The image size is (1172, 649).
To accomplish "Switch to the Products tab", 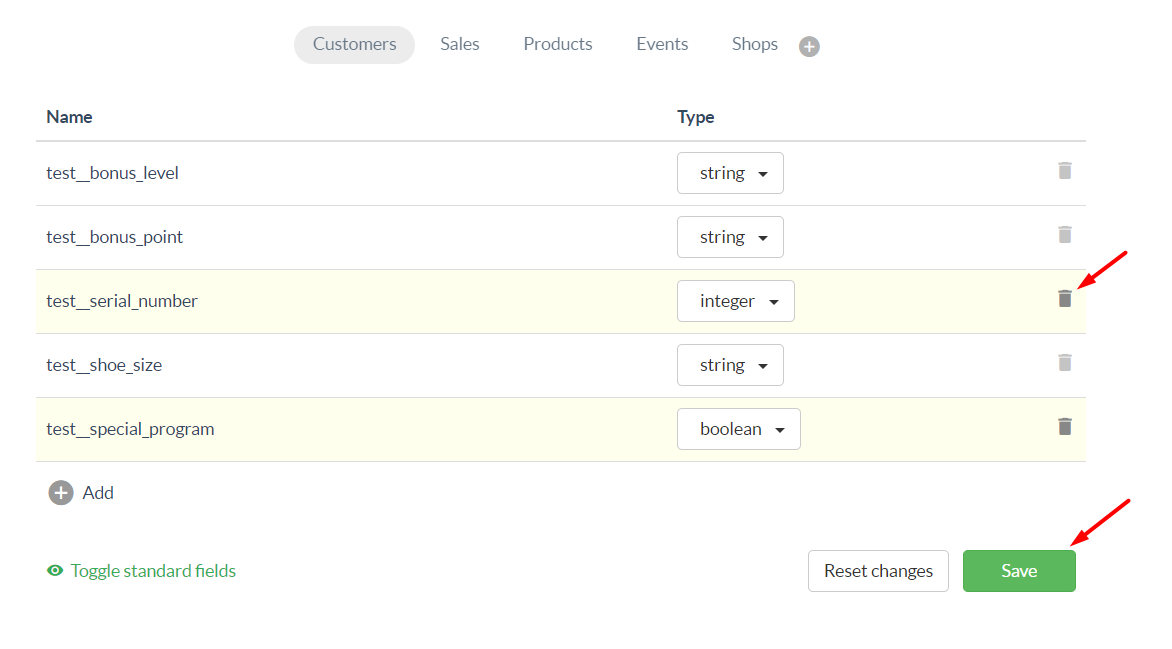I will (x=557, y=44).
